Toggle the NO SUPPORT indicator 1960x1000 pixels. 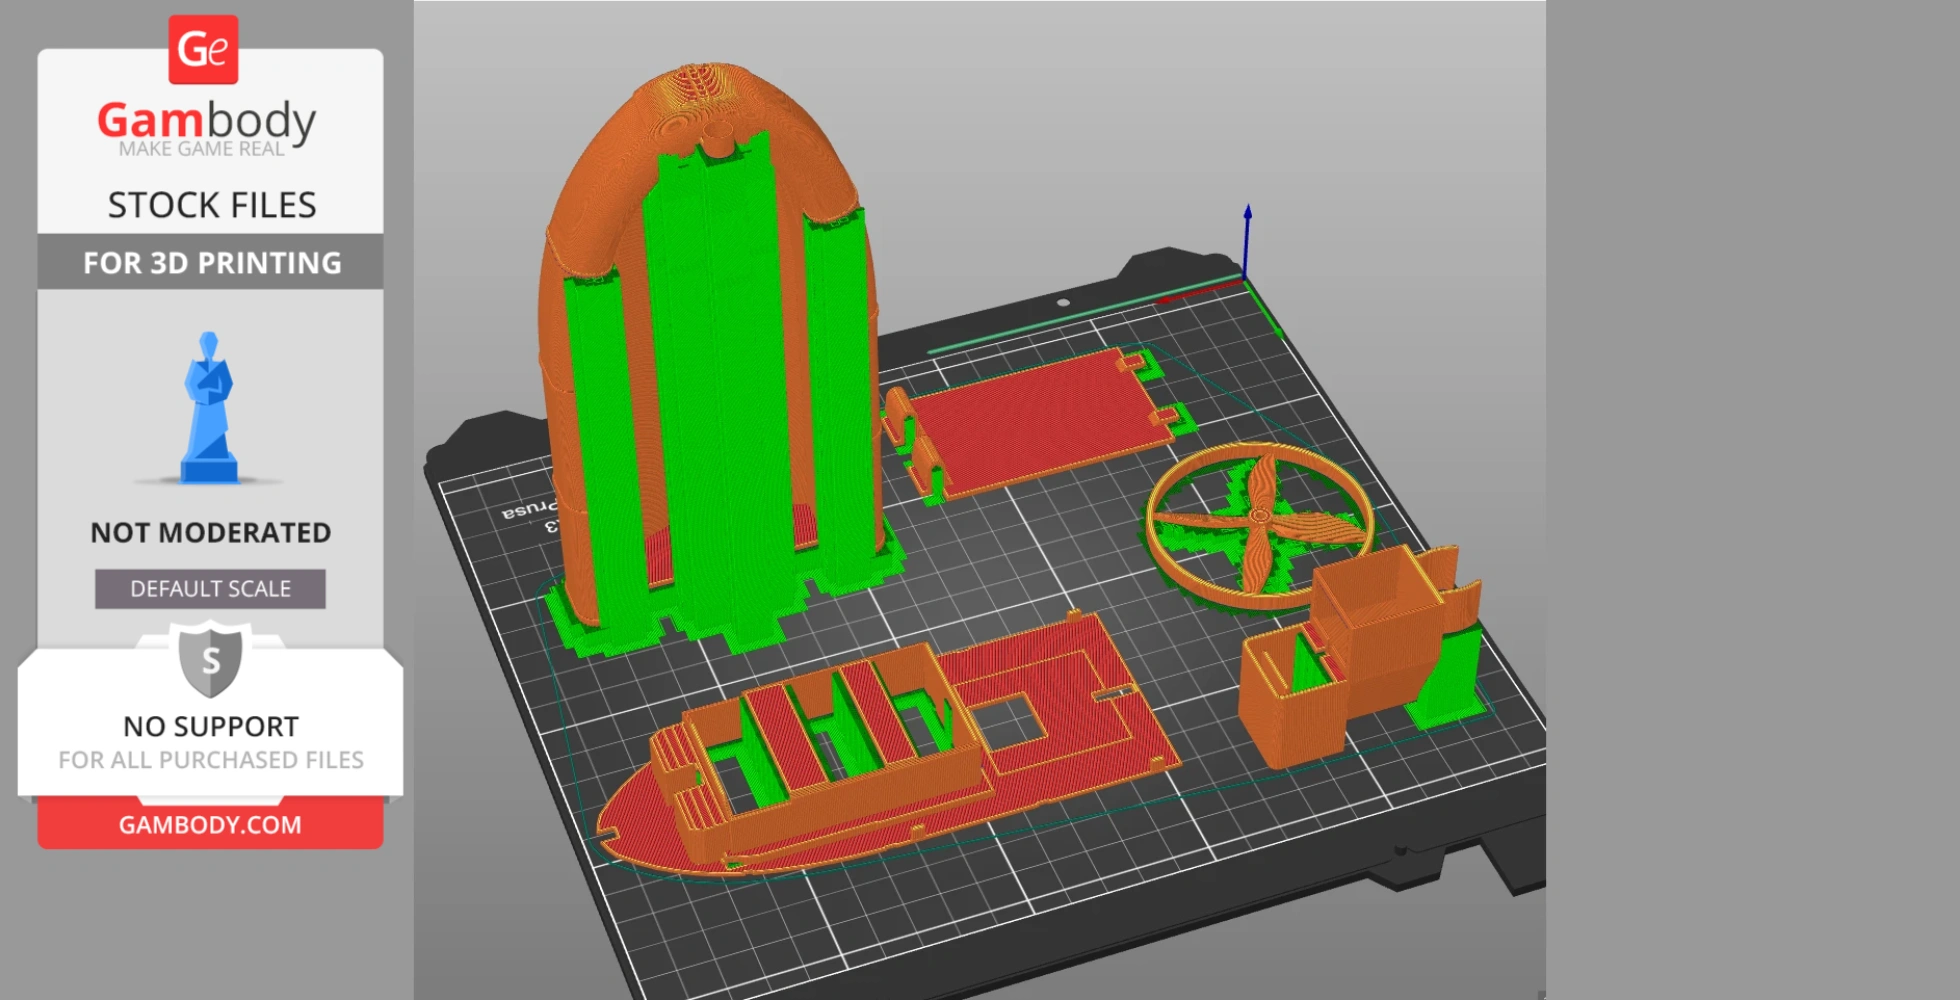pos(209,726)
